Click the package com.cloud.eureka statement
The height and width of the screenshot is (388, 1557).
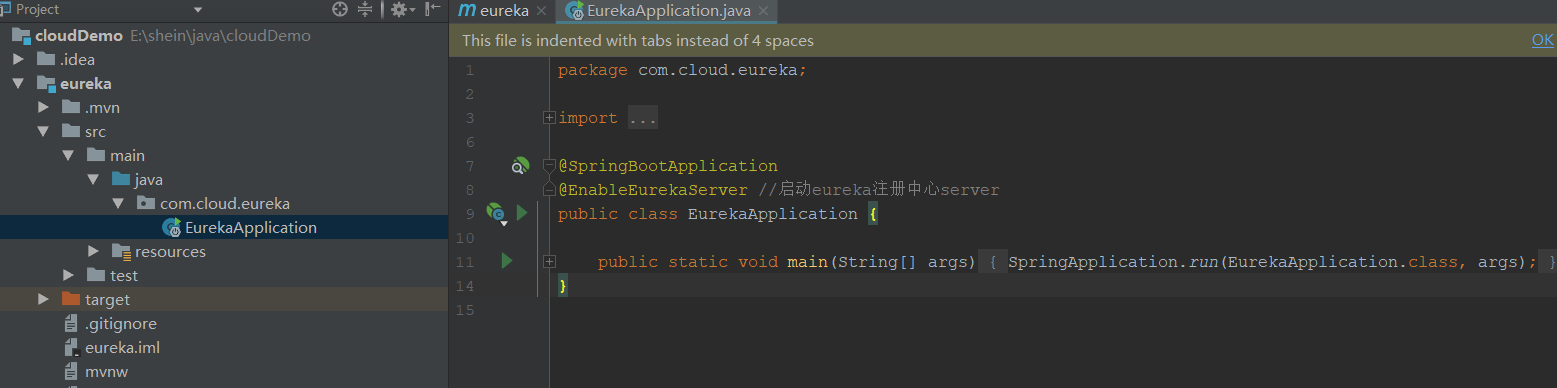click(x=682, y=70)
